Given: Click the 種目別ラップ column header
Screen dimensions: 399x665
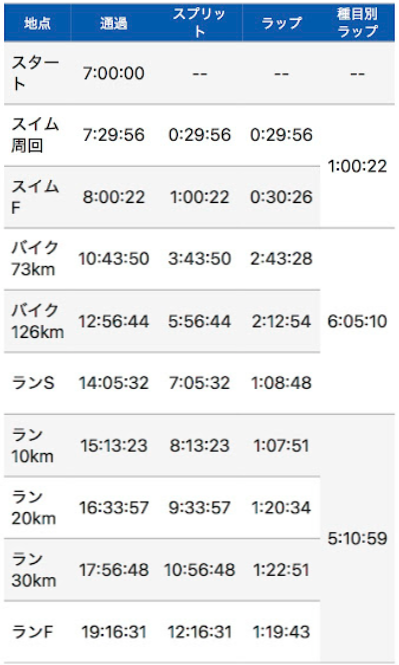Looking at the screenshot, I should [x=357, y=22].
